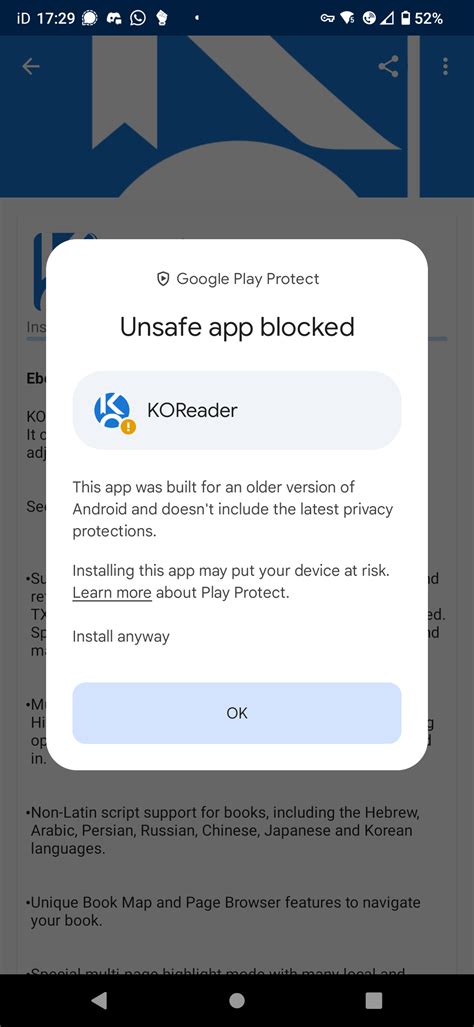Tap the back arrow in the top bar

(31, 66)
